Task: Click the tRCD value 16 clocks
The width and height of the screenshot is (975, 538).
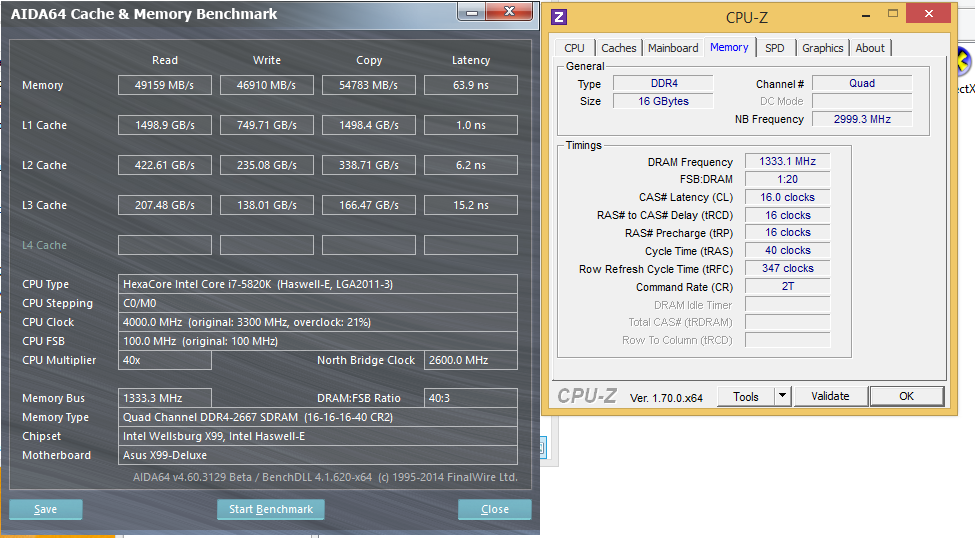Action: click(787, 215)
